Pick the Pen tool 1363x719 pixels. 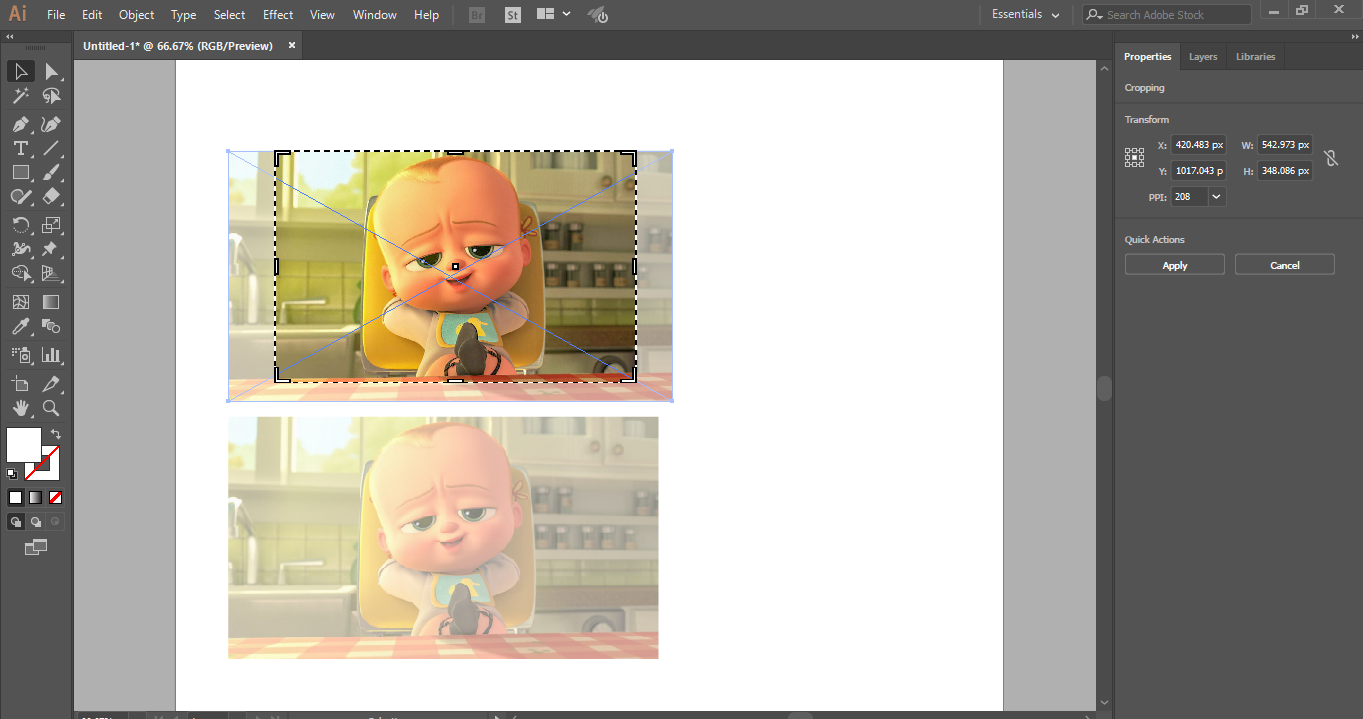click(x=21, y=123)
